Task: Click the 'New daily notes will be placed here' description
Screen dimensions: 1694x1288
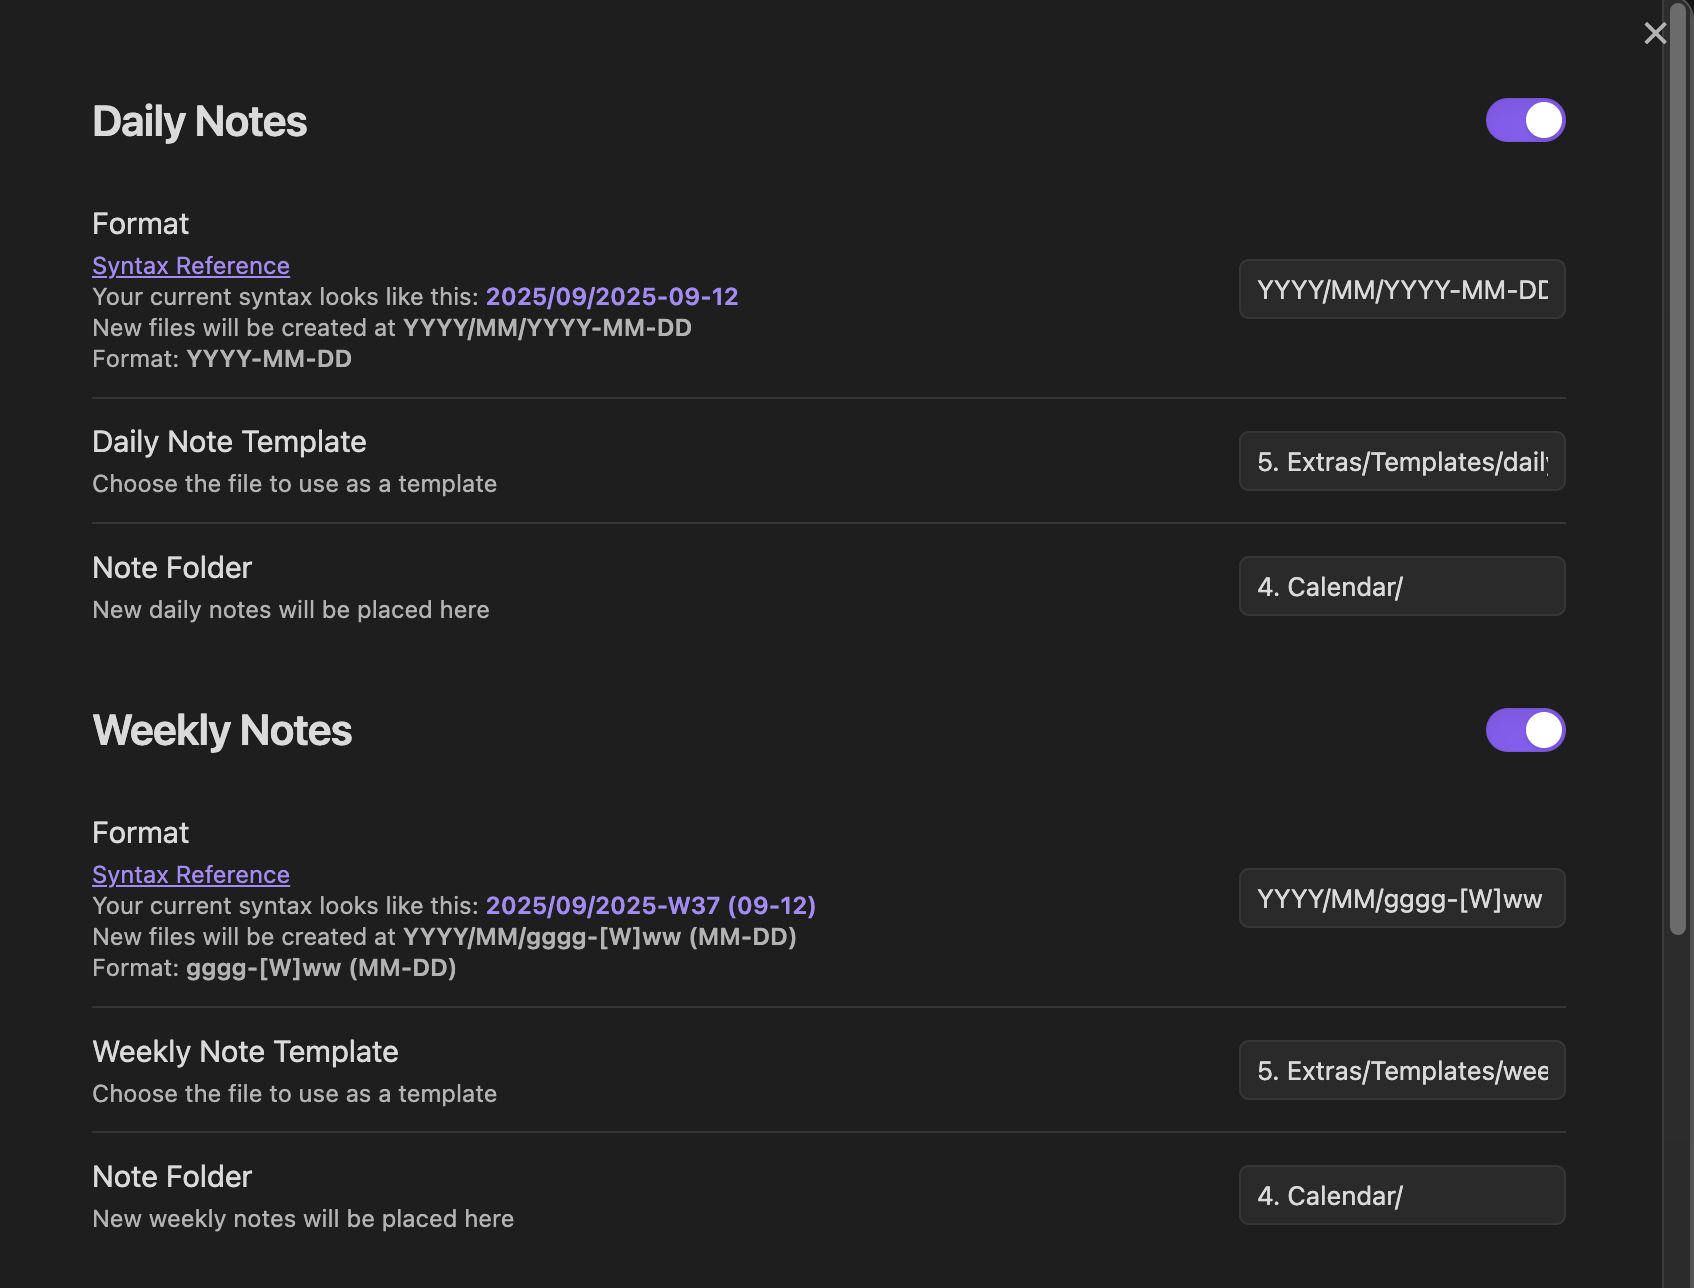Action: click(x=291, y=610)
